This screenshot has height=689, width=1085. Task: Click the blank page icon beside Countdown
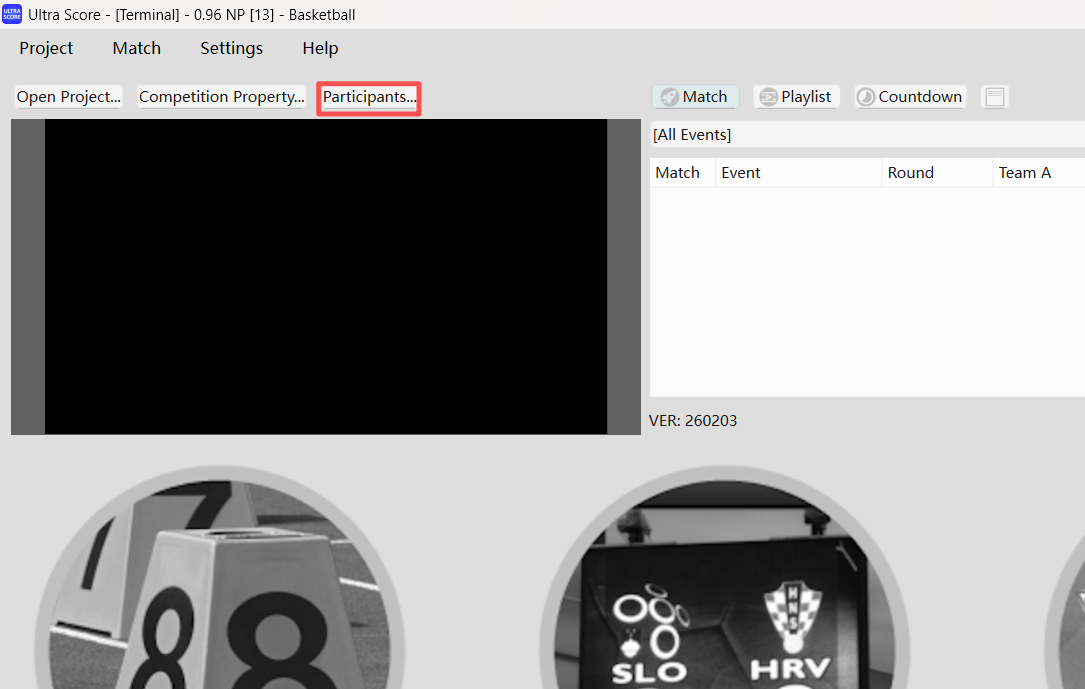tap(994, 97)
